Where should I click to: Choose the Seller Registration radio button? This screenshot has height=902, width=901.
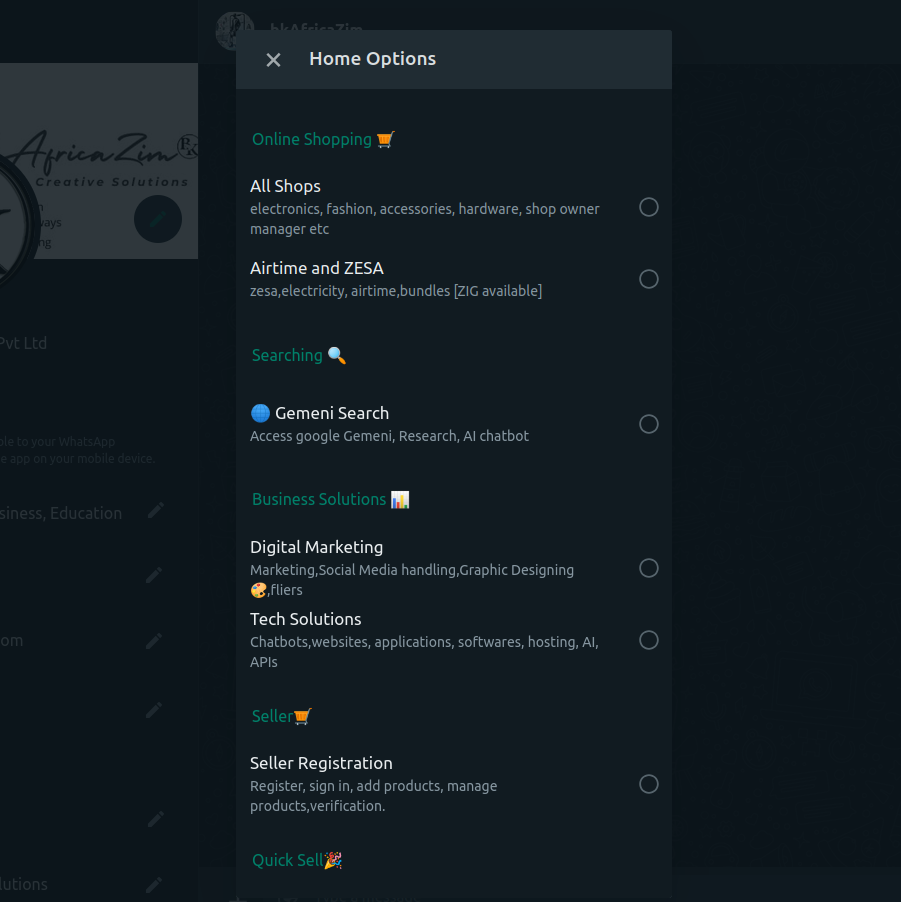(649, 784)
